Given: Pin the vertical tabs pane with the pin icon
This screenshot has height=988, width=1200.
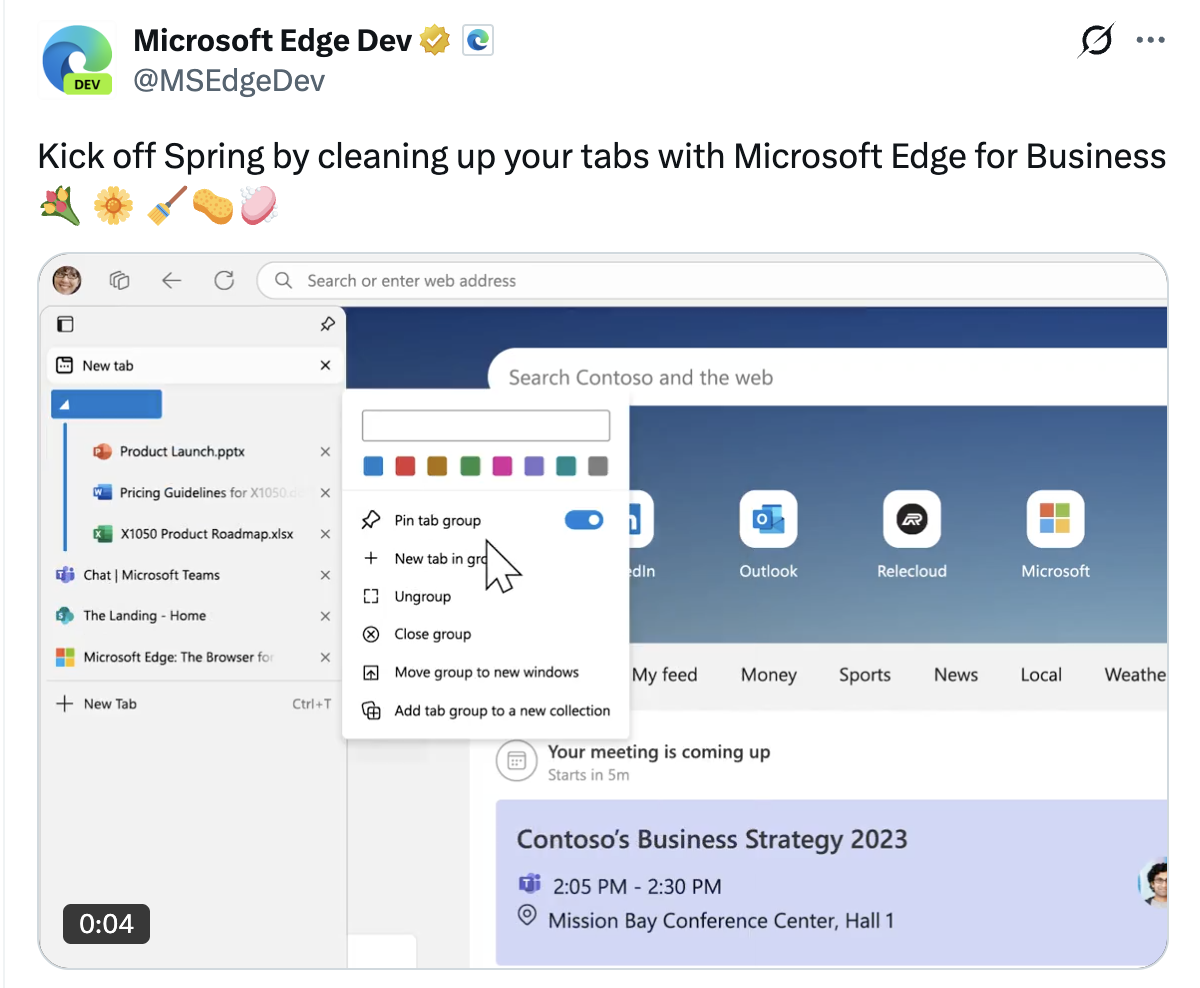Looking at the screenshot, I should point(326,324).
